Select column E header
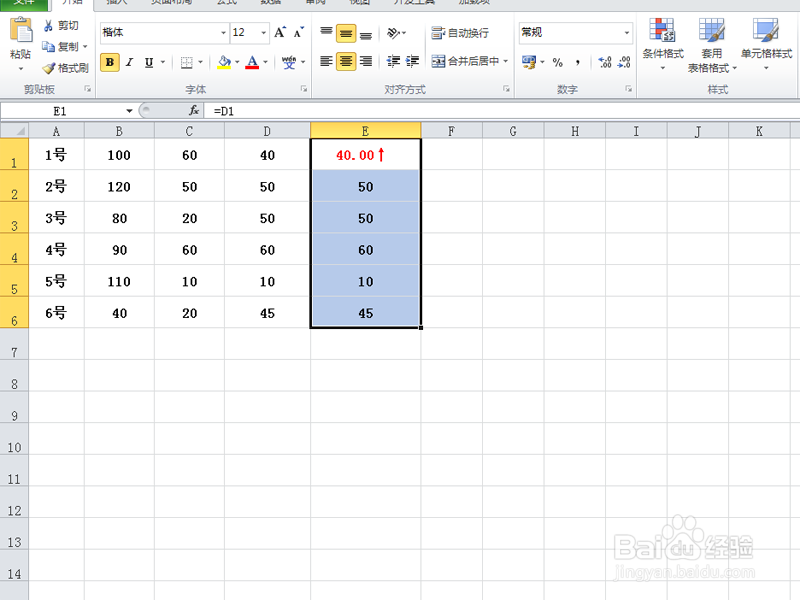Image resolution: width=800 pixels, height=600 pixels. pos(365,131)
